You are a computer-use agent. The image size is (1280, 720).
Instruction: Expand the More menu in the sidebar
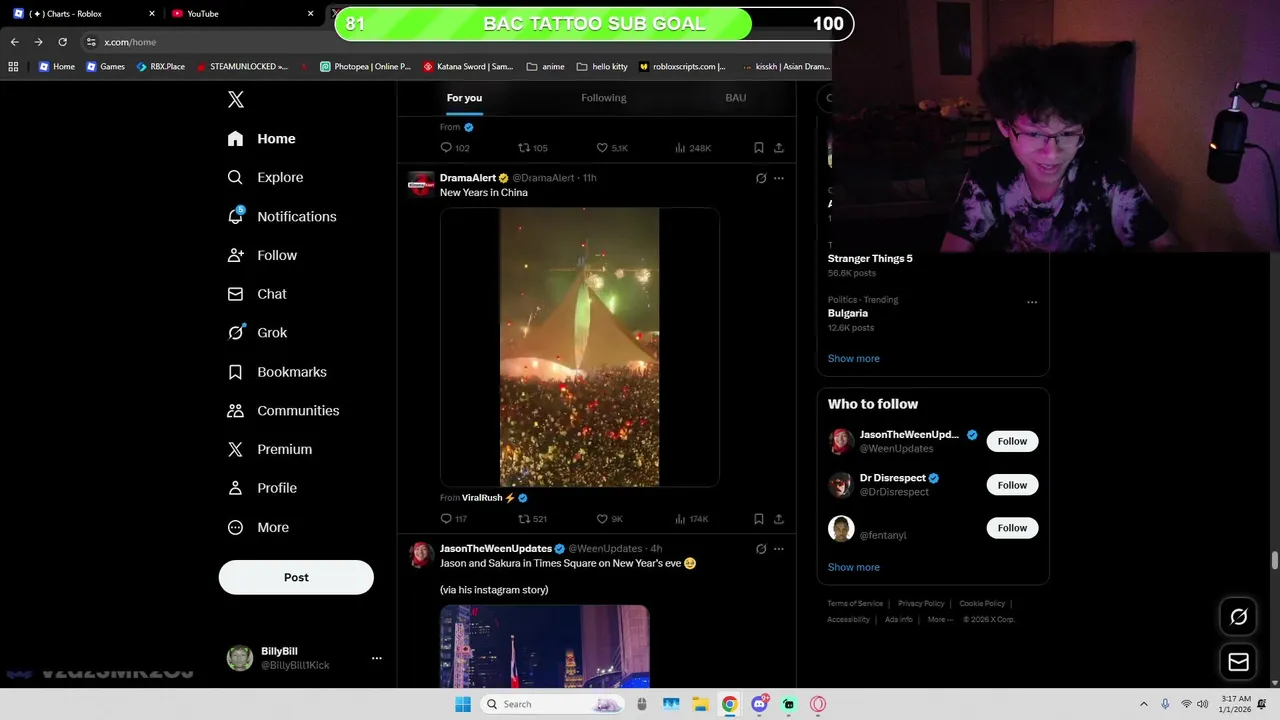(x=259, y=527)
